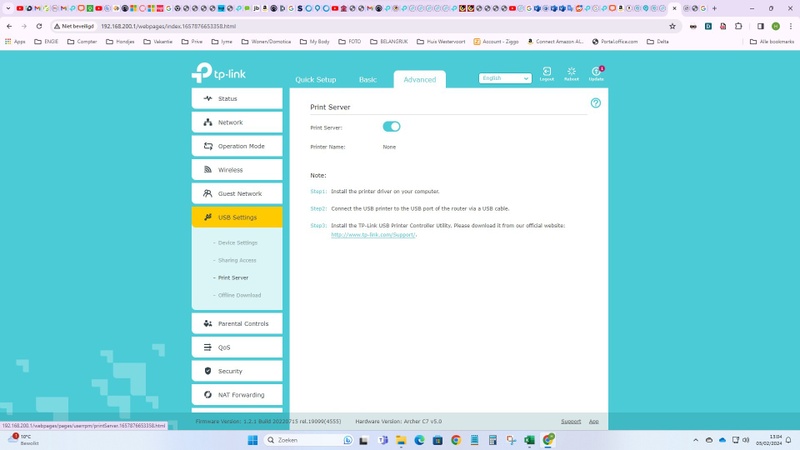Click the Reboot icon
The width and height of the screenshot is (800, 450).
click(x=571, y=73)
